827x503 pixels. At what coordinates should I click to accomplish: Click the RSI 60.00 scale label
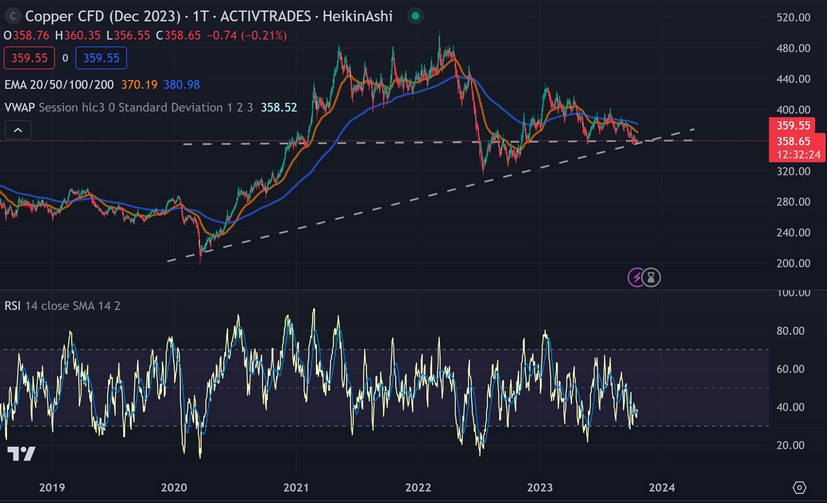[790, 369]
